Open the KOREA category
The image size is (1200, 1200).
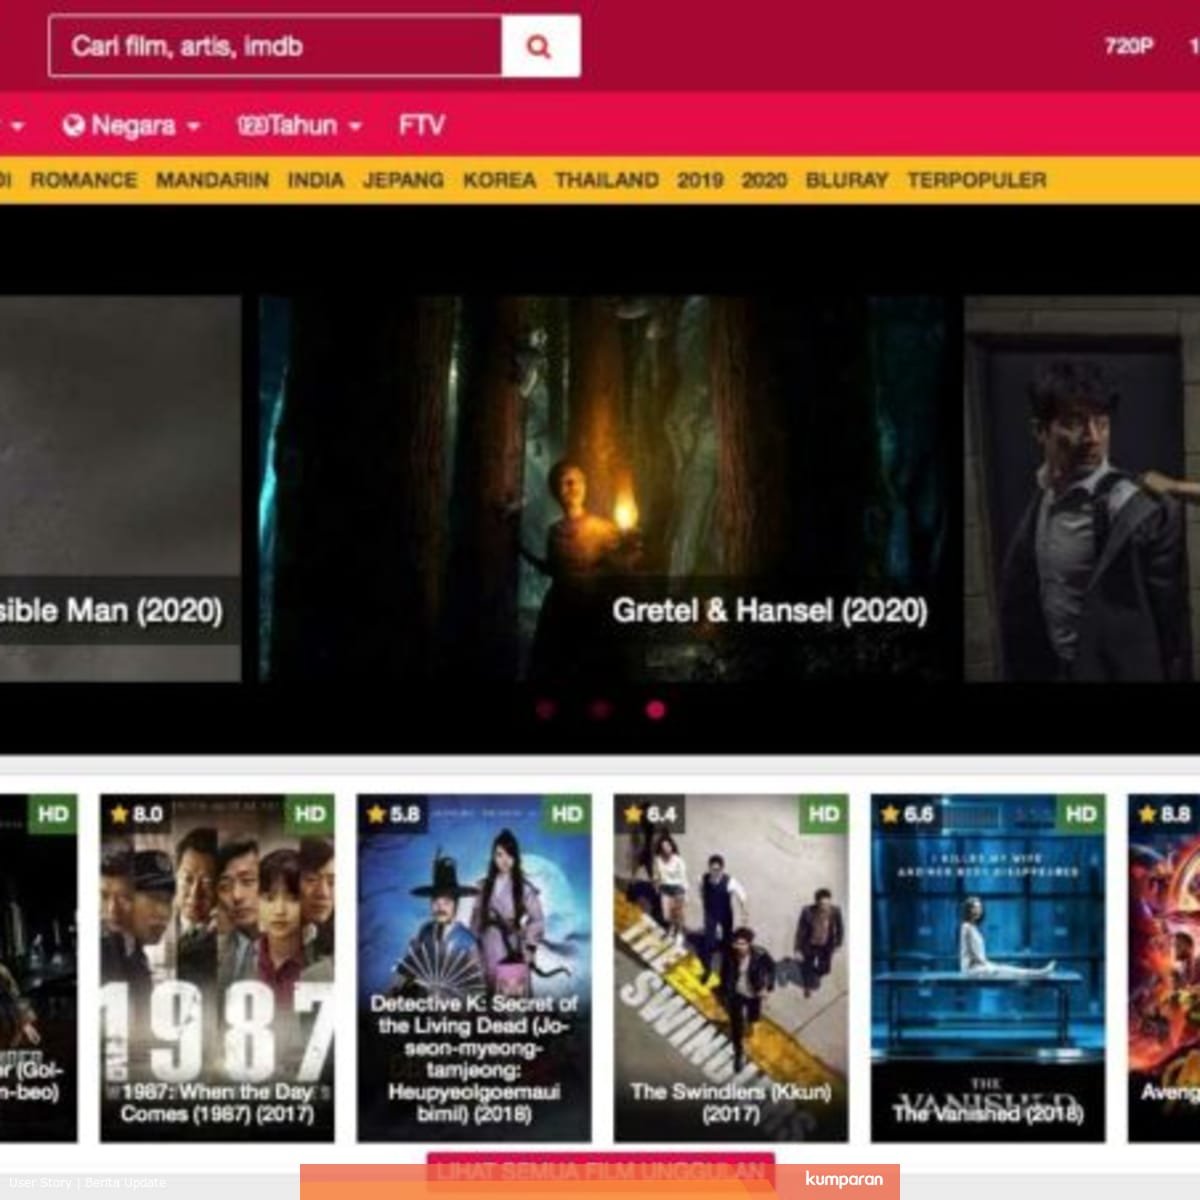499,180
